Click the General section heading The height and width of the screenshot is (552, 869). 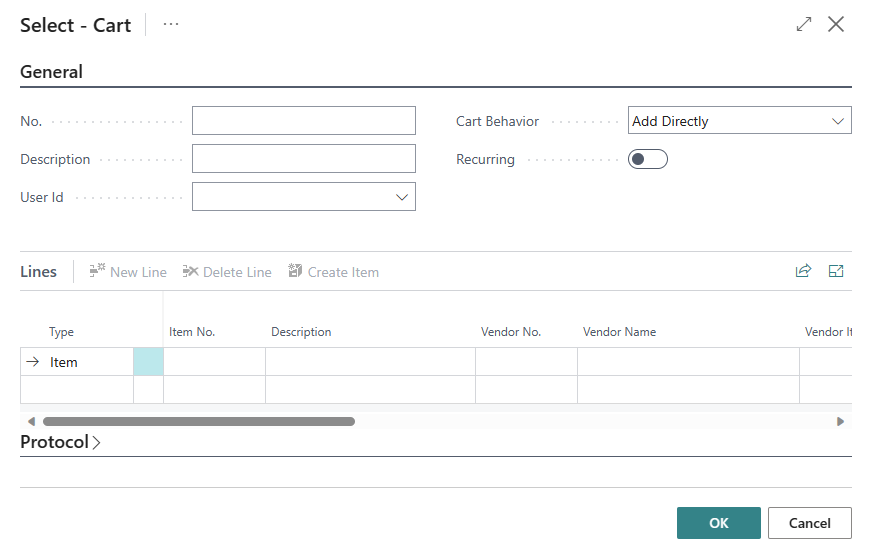coord(52,72)
